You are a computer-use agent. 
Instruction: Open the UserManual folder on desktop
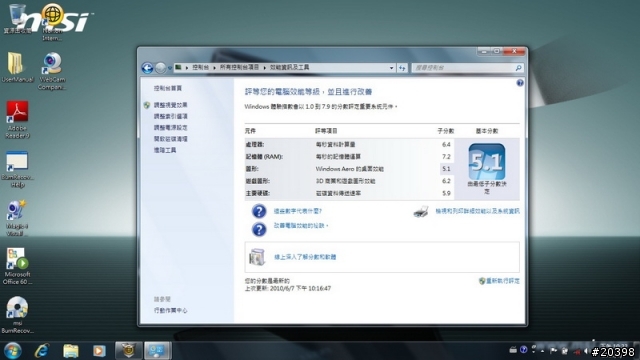point(17,68)
